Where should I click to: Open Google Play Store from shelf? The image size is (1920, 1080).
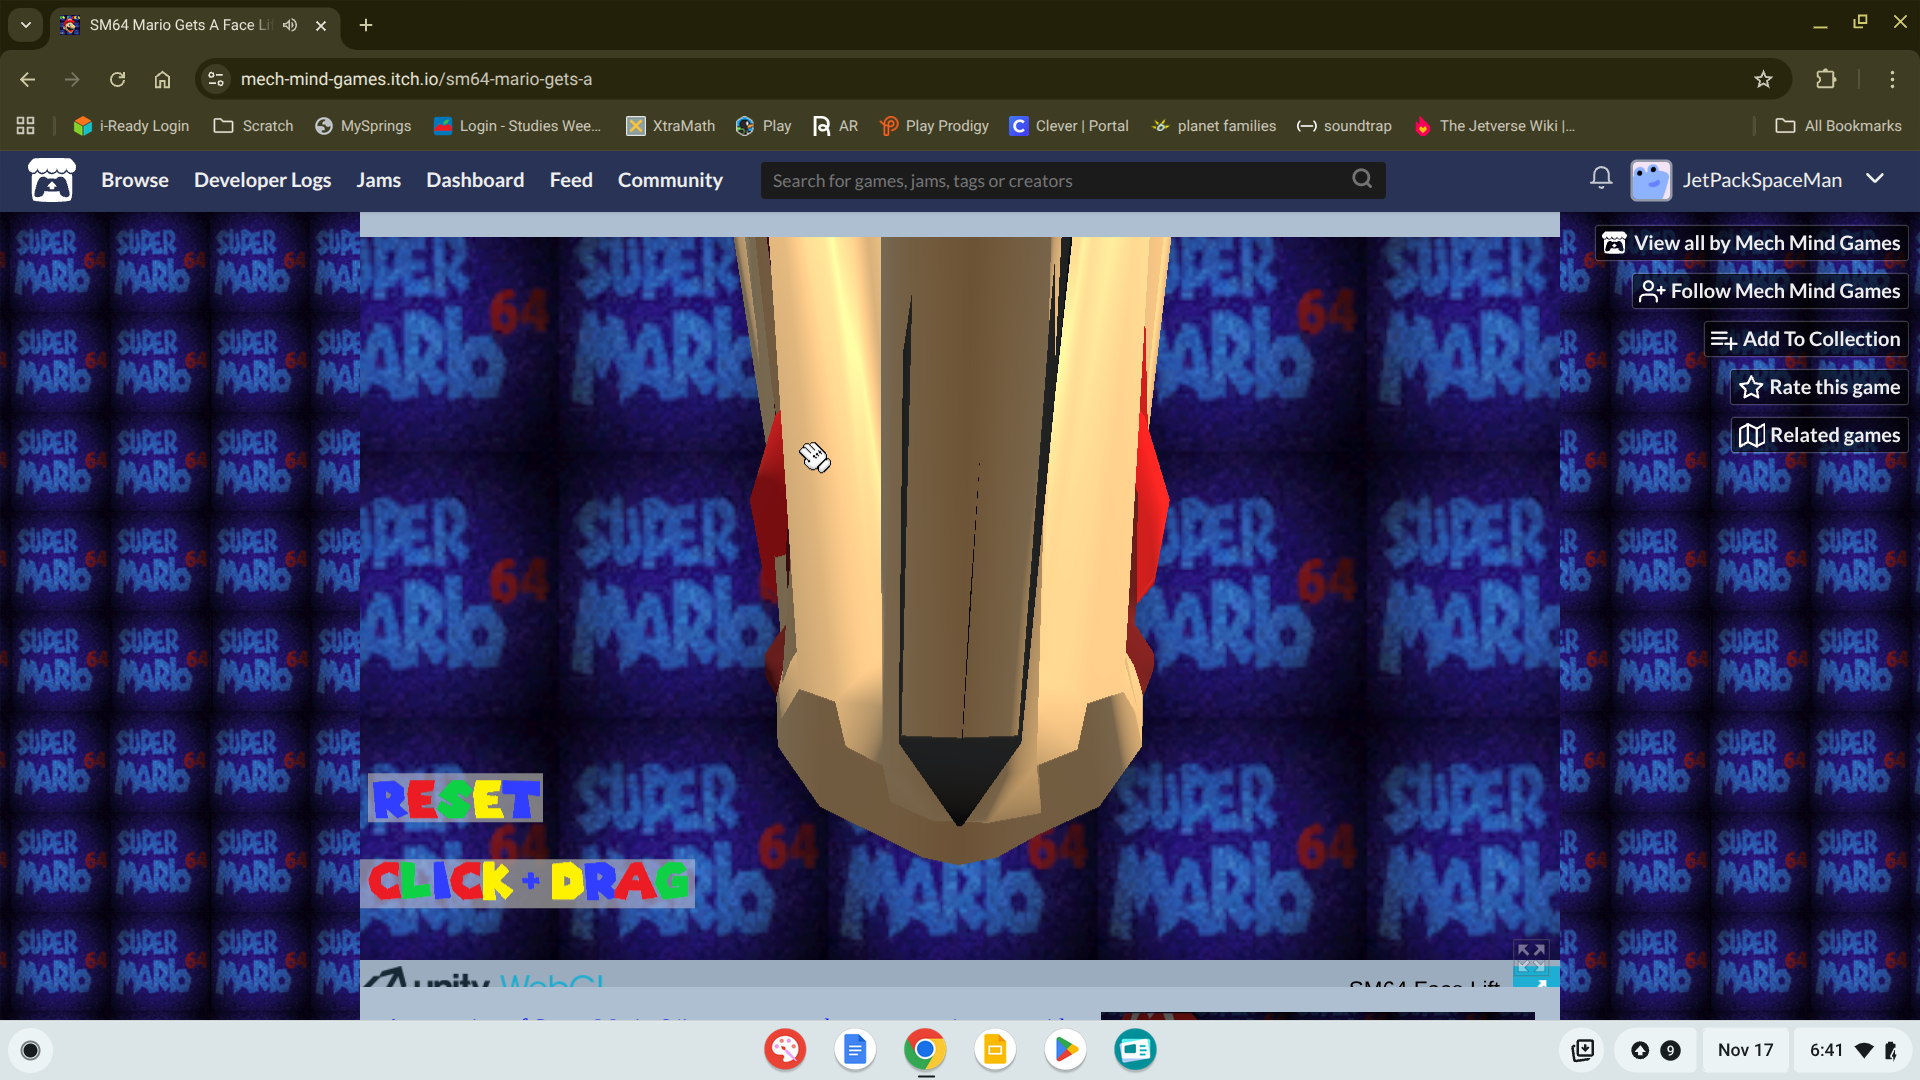1065,1050
